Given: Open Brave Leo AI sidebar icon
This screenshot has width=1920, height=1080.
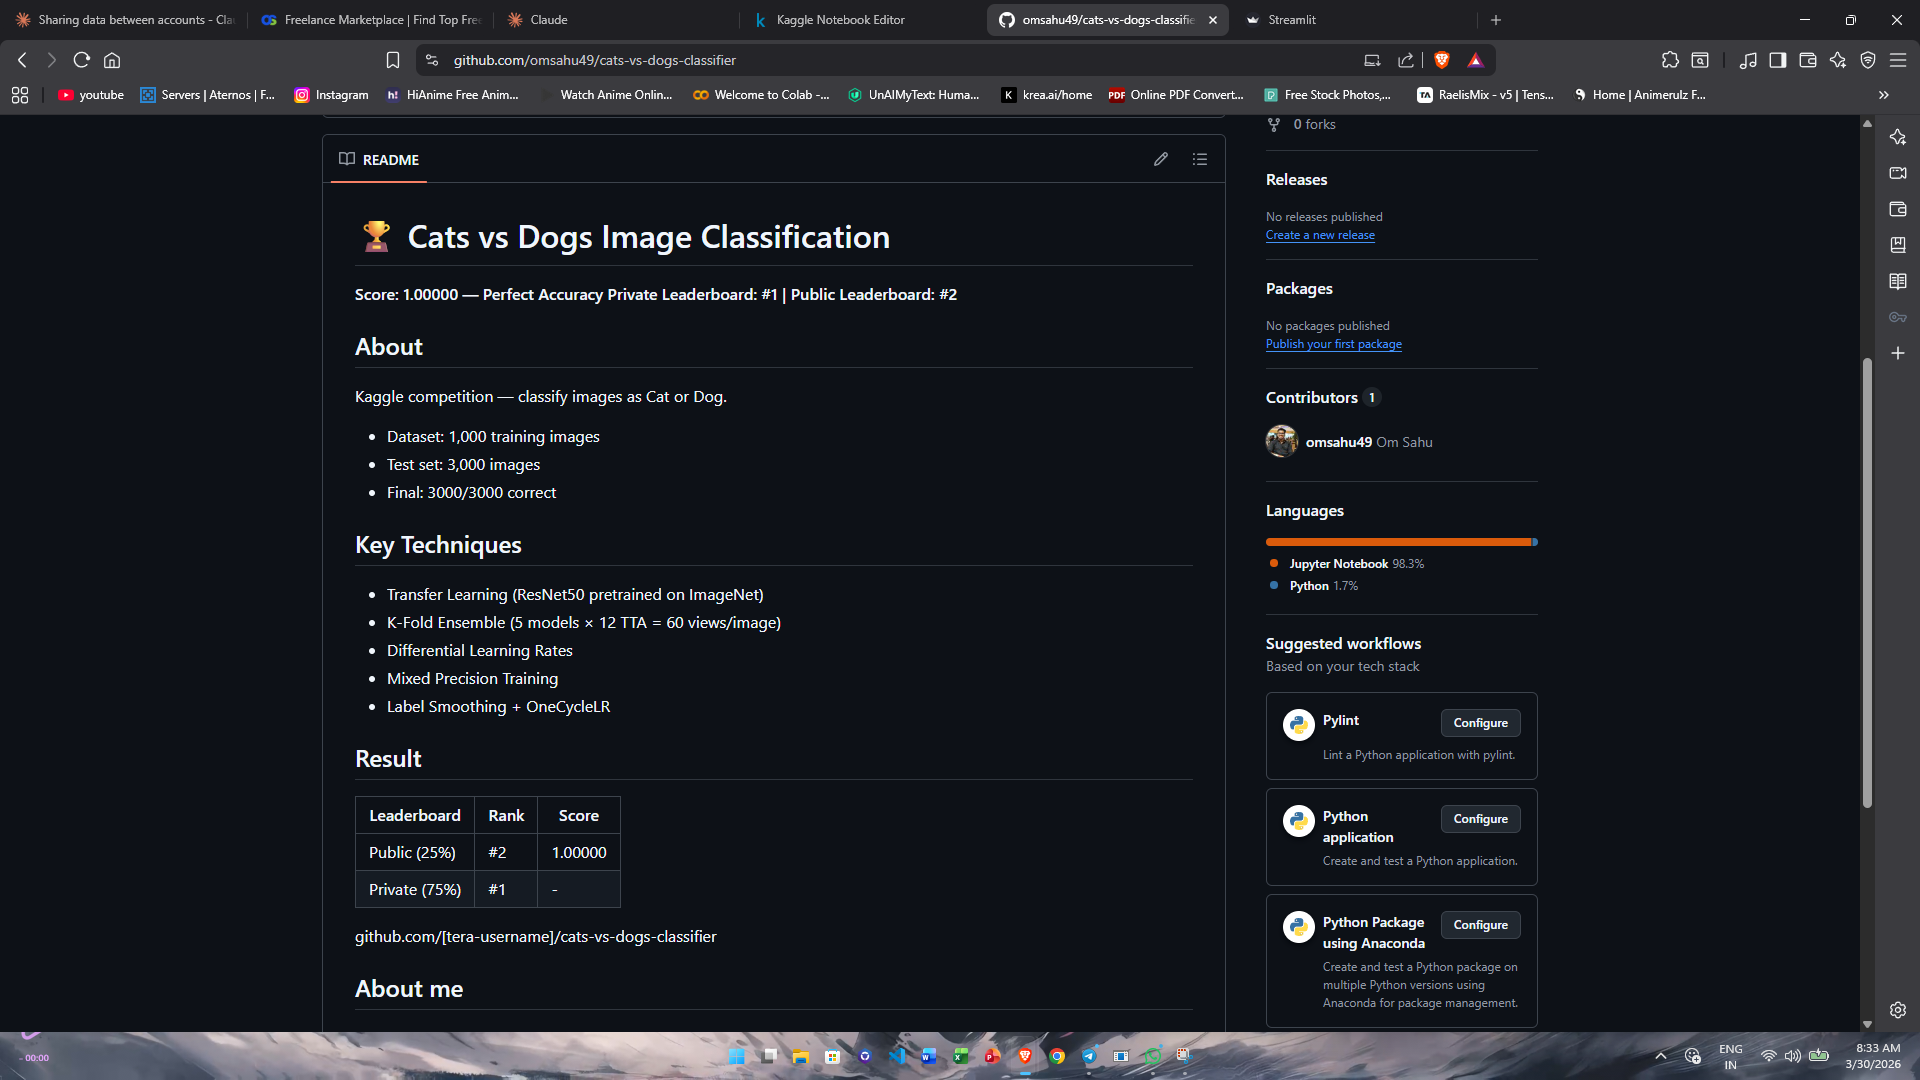Looking at the screenshot, I should (1838, 60).
